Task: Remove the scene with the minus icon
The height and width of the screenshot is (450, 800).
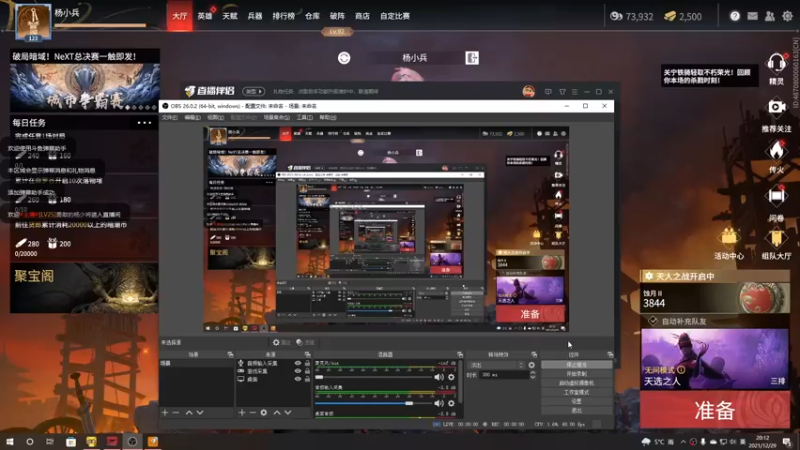Action: point(176,412)
